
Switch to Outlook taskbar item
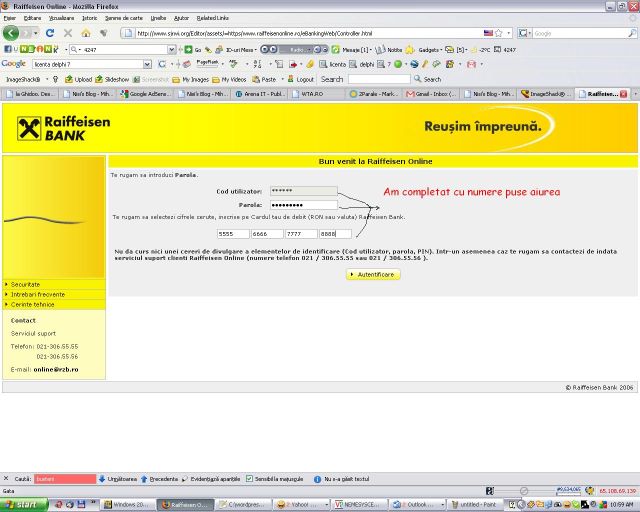coord(417,505)
